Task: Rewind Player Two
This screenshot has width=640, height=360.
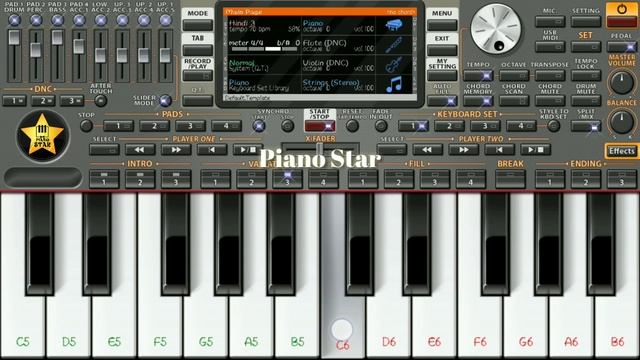Action: pyautogui.click(x=427, y=150)
